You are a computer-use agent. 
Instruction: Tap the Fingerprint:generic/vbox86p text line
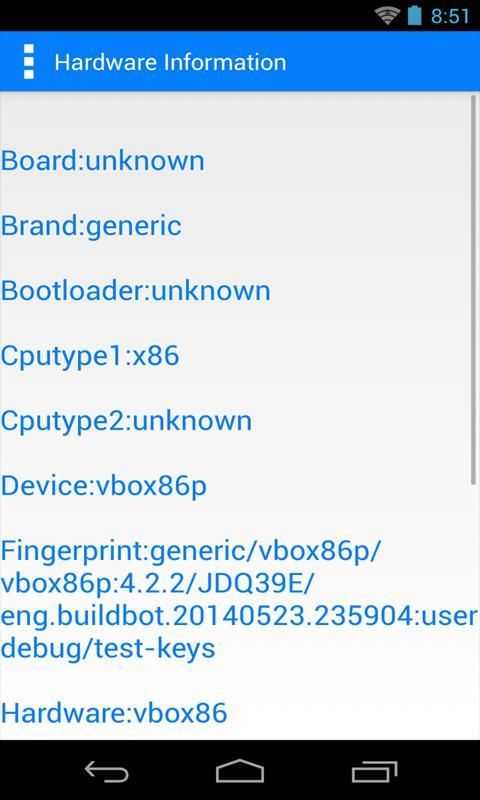pyautogui.click(x=191, y=552)
